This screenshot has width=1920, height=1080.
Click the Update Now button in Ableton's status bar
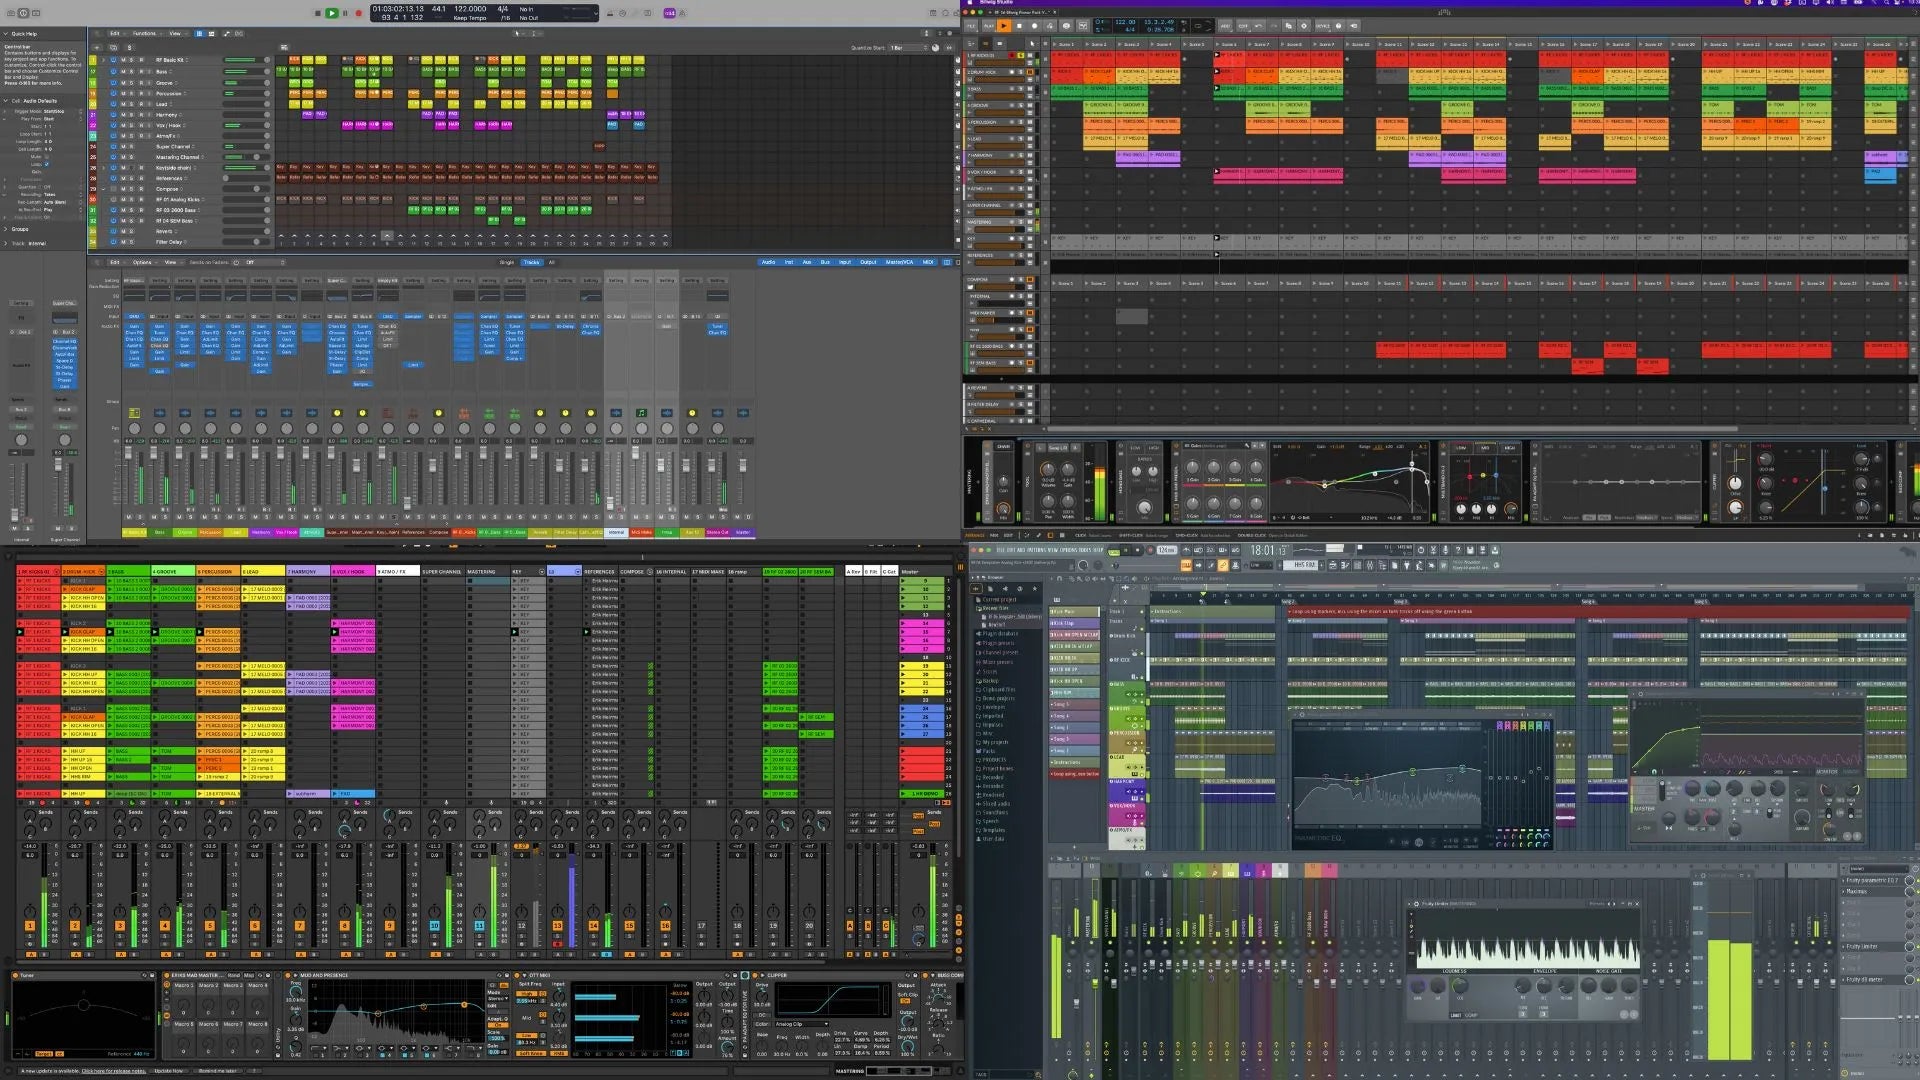[x=167, y=1070]
